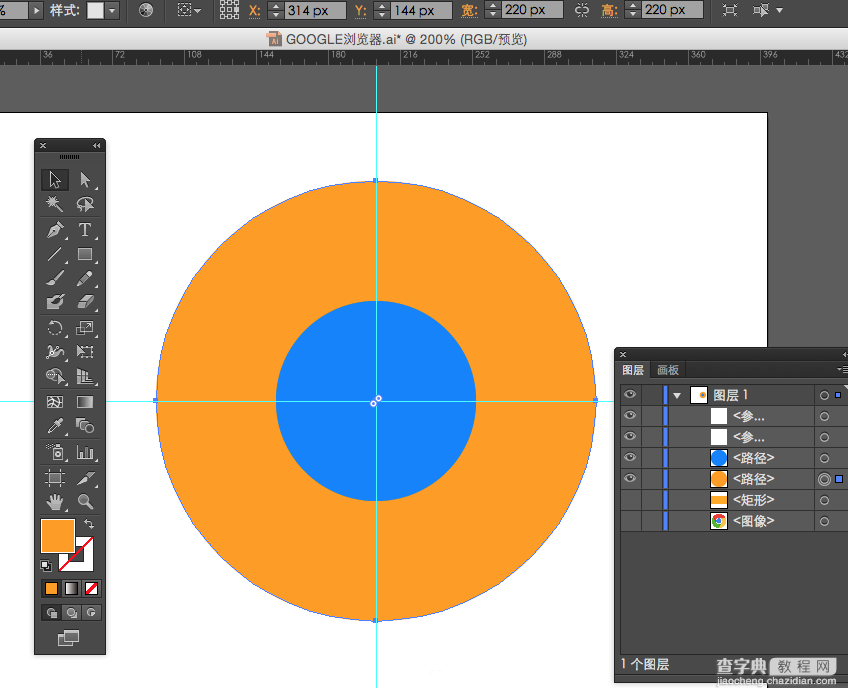
Task: Target the blue <路径> via its circle
Action: tap(824, 459)
